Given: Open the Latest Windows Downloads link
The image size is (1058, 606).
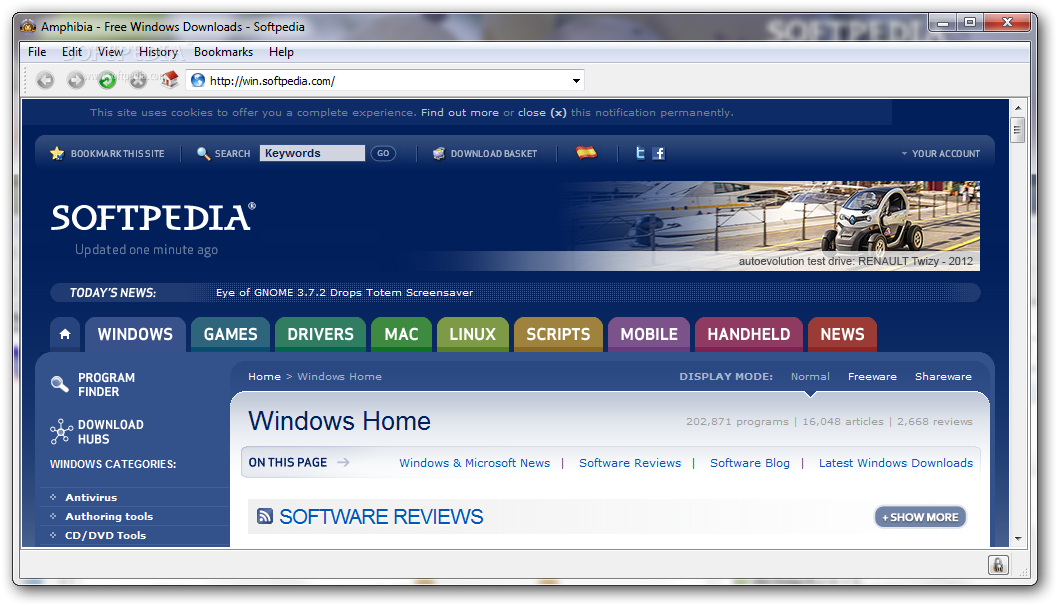Looking at the screenshot, I should (x=895, y=463).
